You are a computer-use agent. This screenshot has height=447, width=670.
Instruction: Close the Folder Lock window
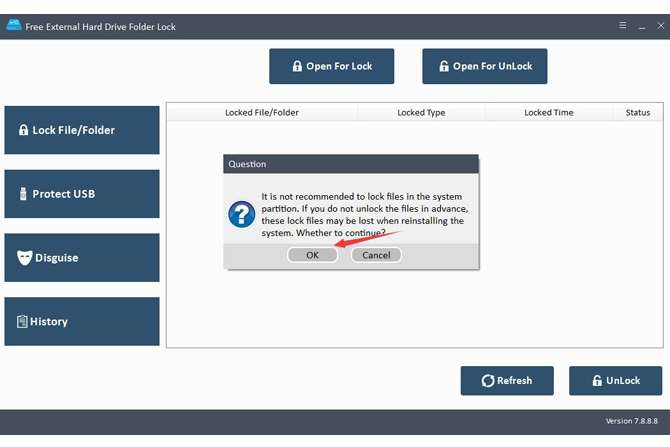661,26
